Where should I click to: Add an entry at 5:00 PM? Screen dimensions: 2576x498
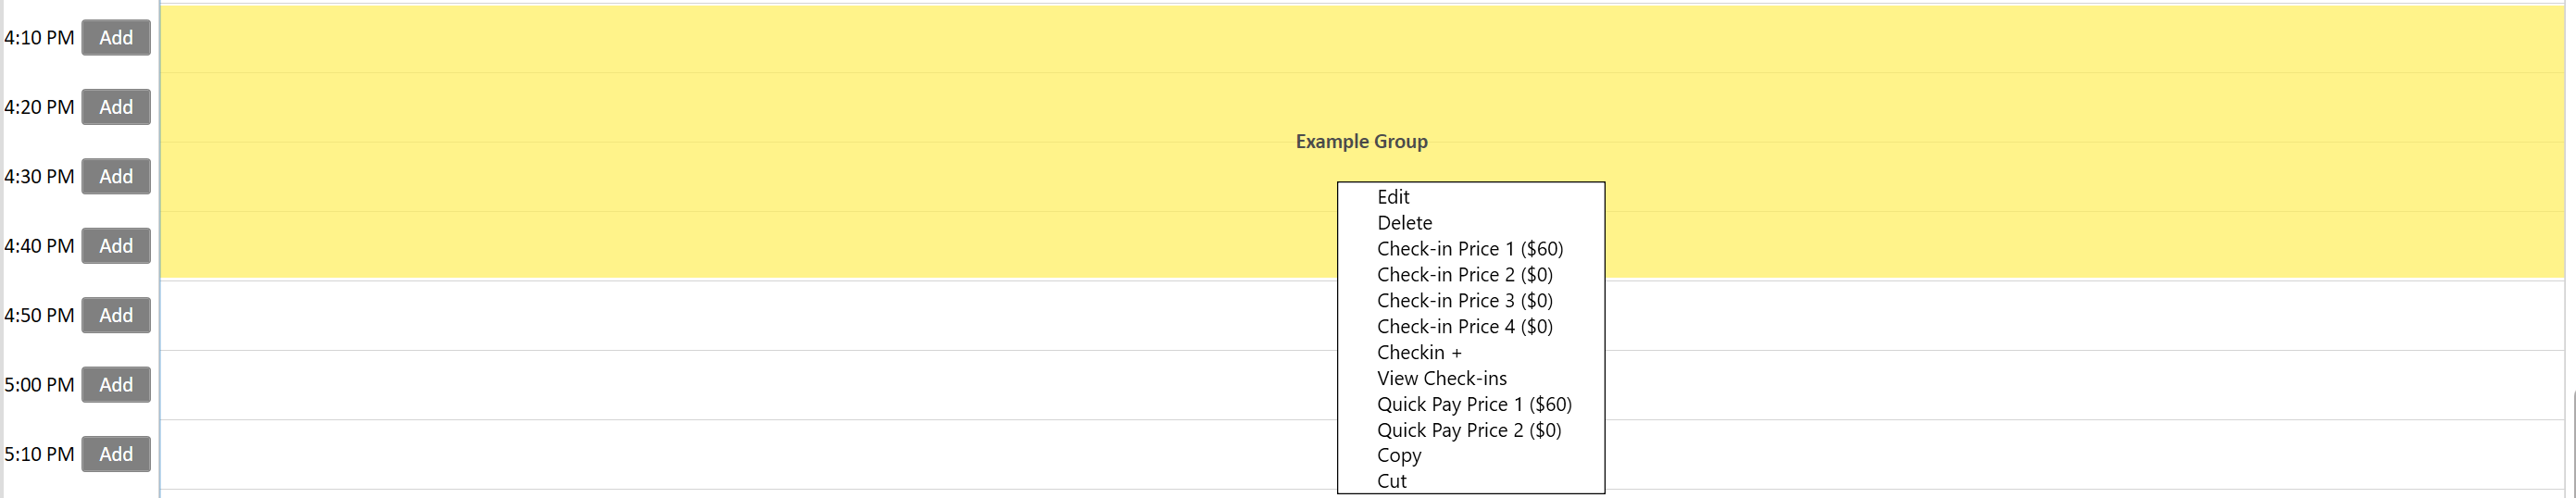click(x=116, y=385)
